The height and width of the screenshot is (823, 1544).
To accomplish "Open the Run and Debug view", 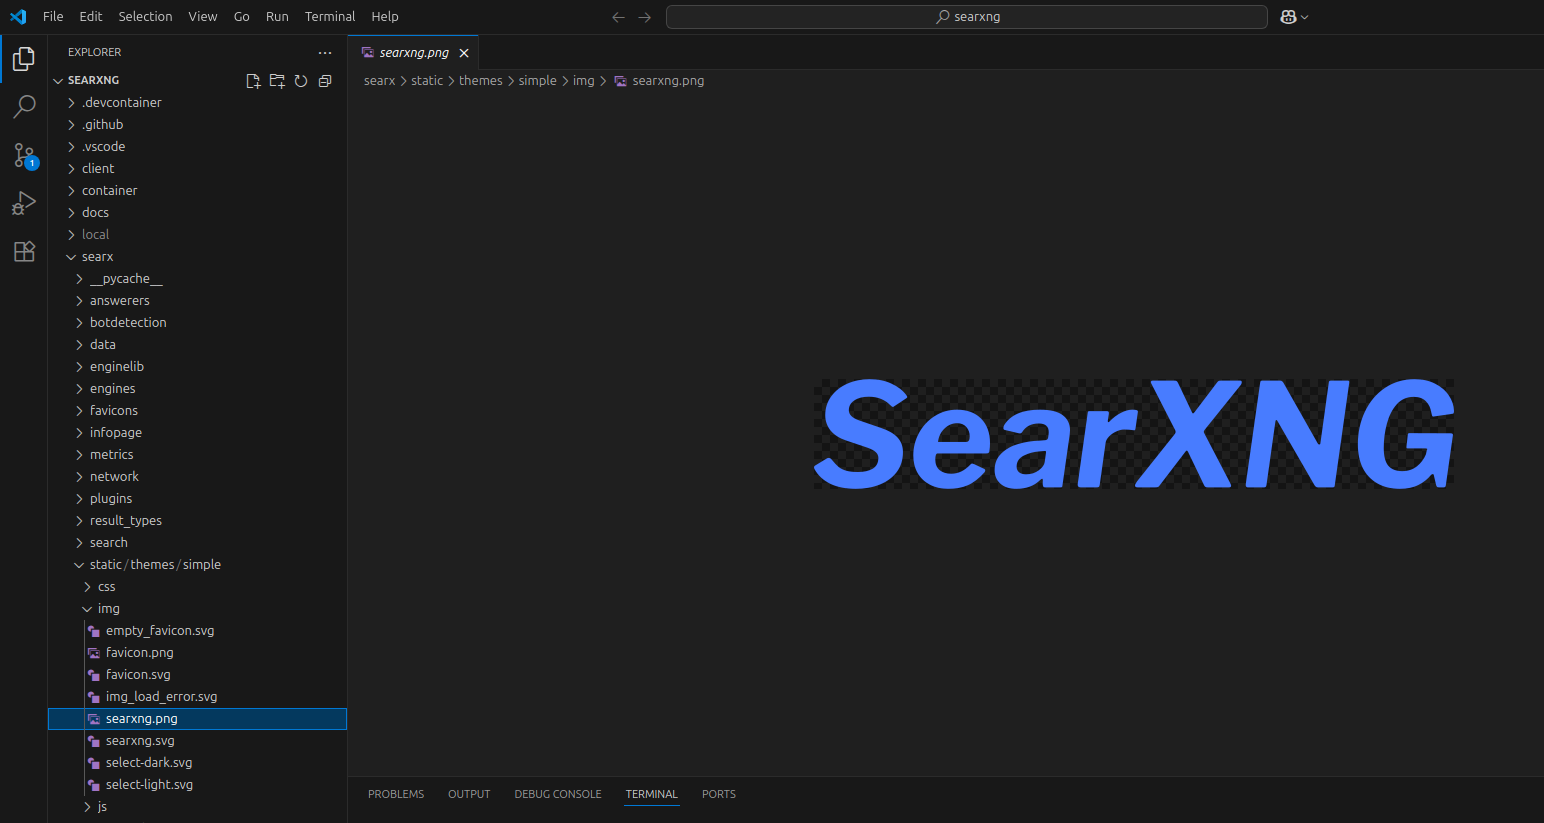I will (x=24, y=203).
